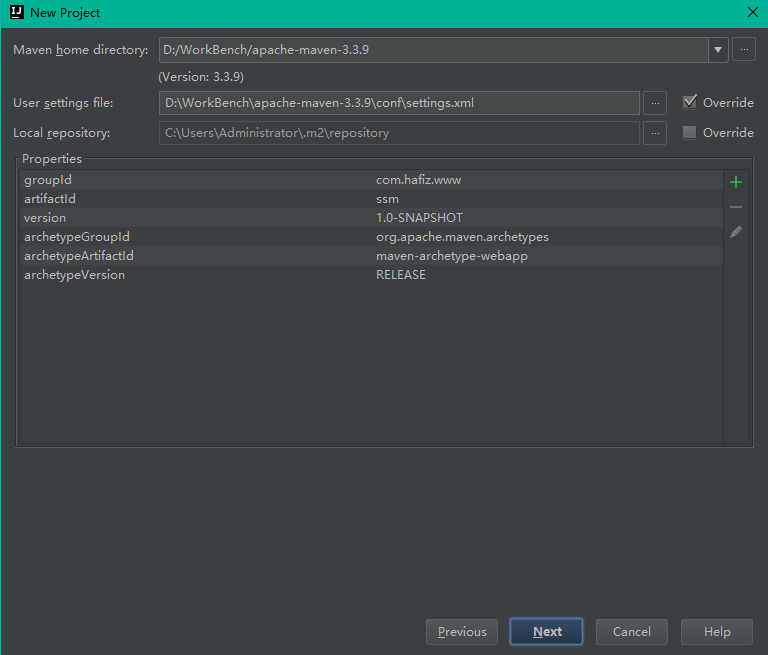Click the Local repository path field
This screenshot has width=768, height=655.
(x=399, y=133)
